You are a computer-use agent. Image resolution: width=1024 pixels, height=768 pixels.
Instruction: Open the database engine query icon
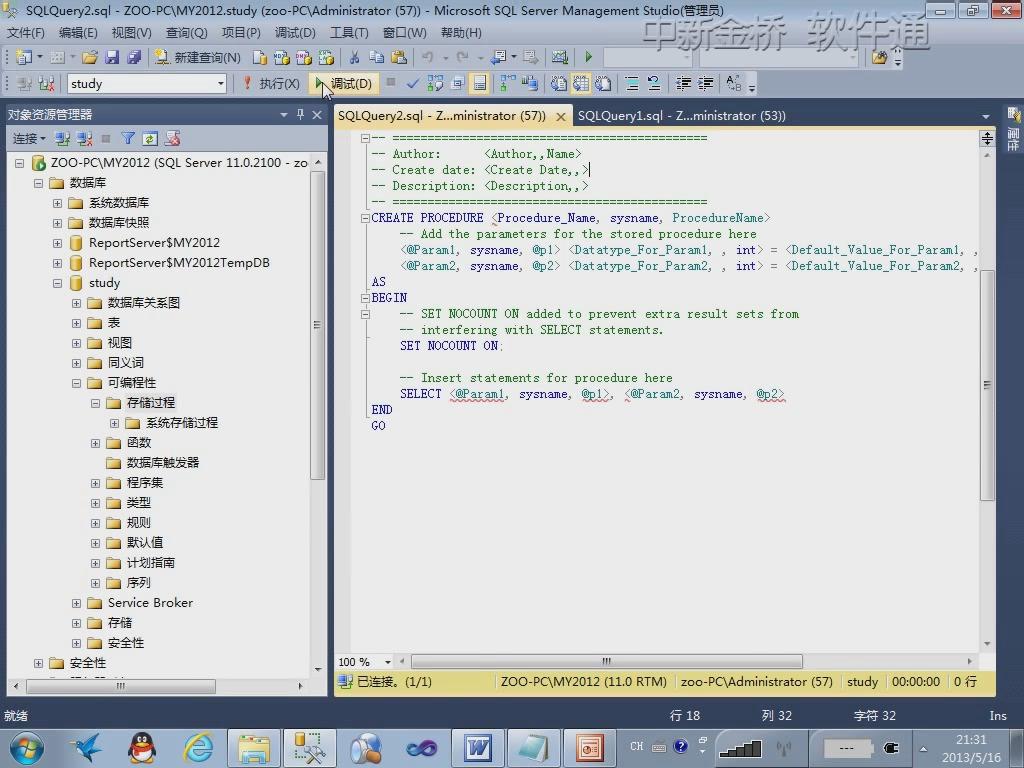coord(259,57)
